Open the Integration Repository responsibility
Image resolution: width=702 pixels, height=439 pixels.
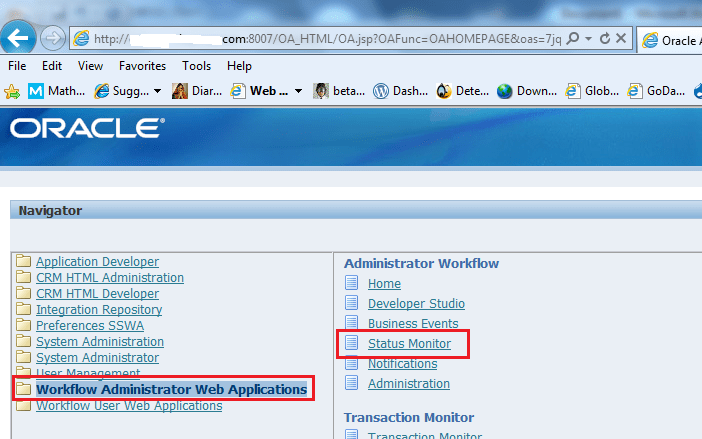[x=99, y=310]
